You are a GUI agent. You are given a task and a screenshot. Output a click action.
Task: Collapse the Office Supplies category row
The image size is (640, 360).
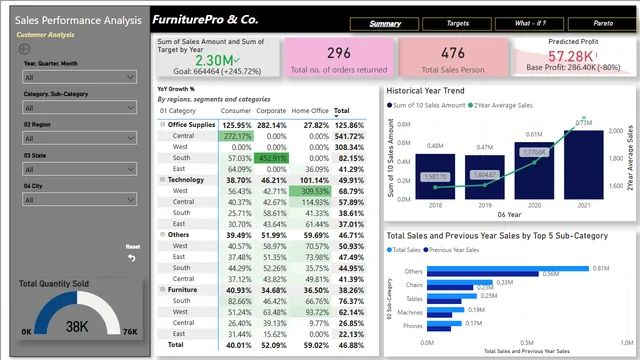click(x=162, y=124)
